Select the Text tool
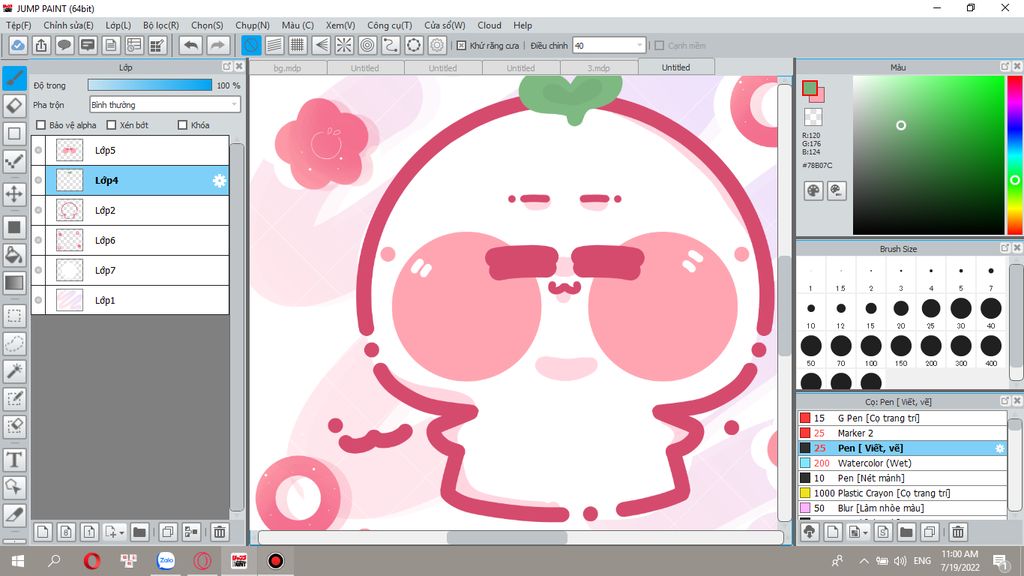The height and width of the screenshot is (576, 1024). point(14,460)
